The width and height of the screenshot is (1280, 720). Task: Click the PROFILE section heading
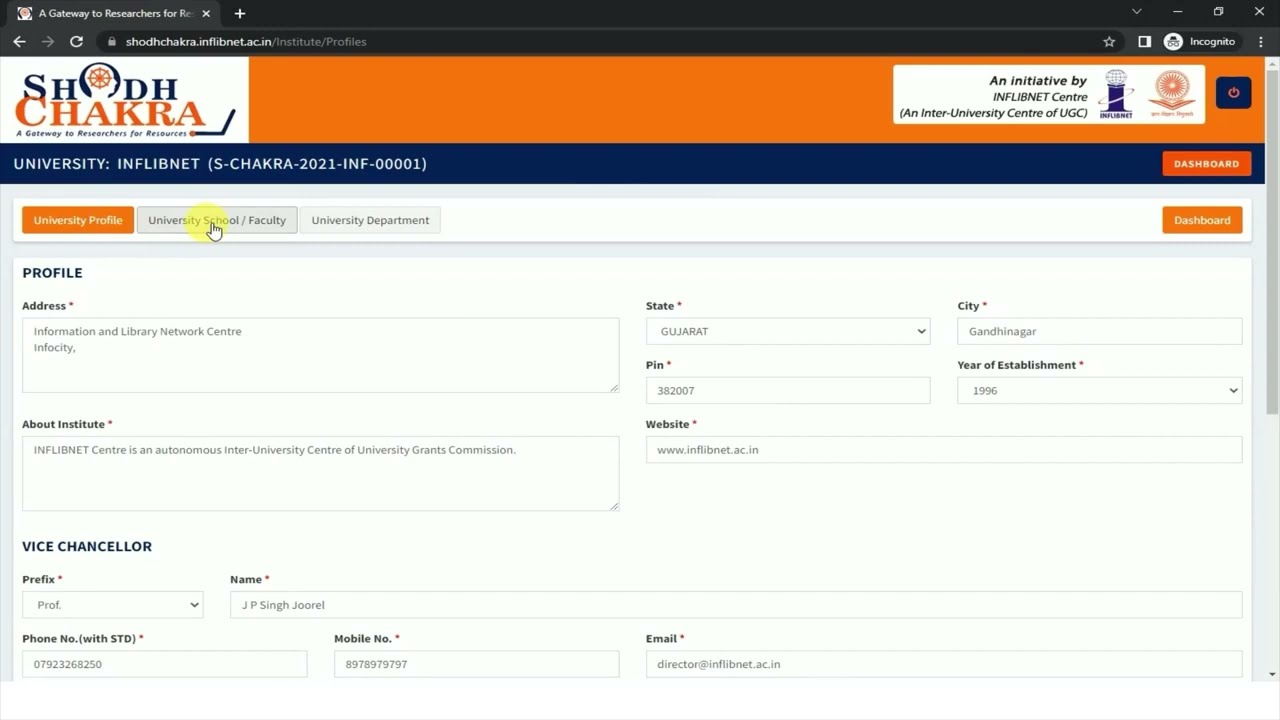(52, 273)
